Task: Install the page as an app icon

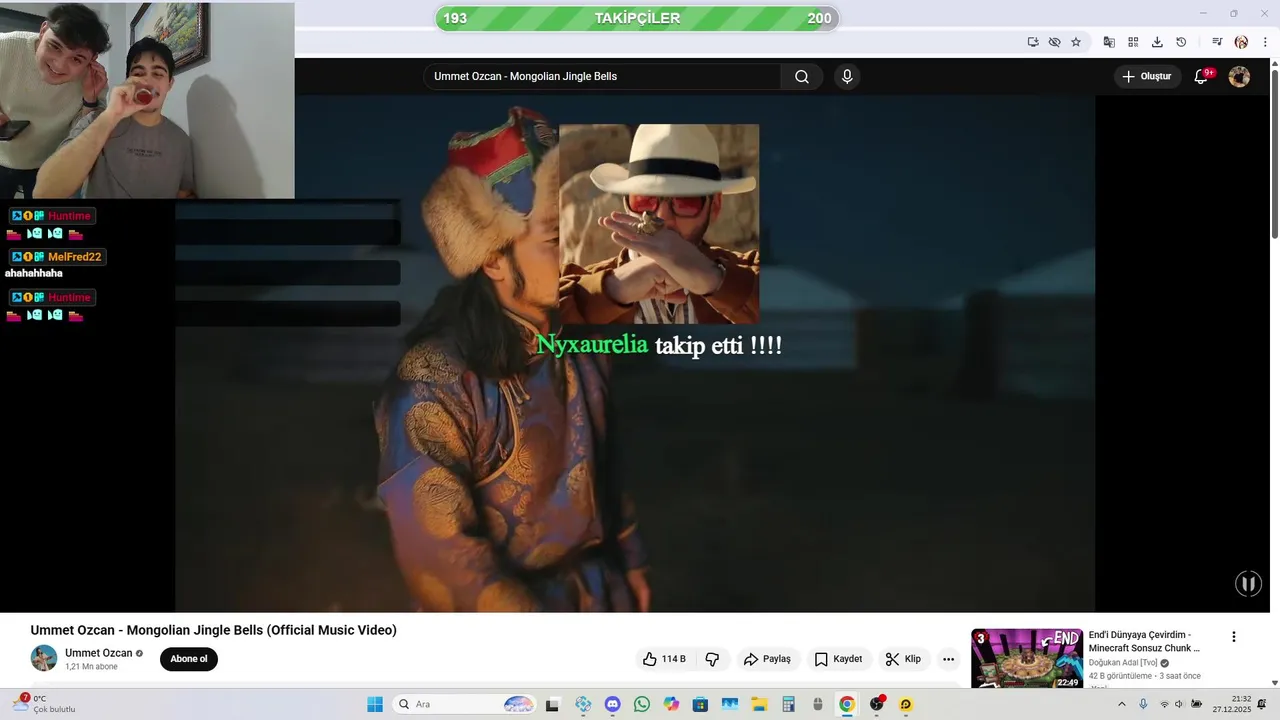Action: (x=1033, y=42)
